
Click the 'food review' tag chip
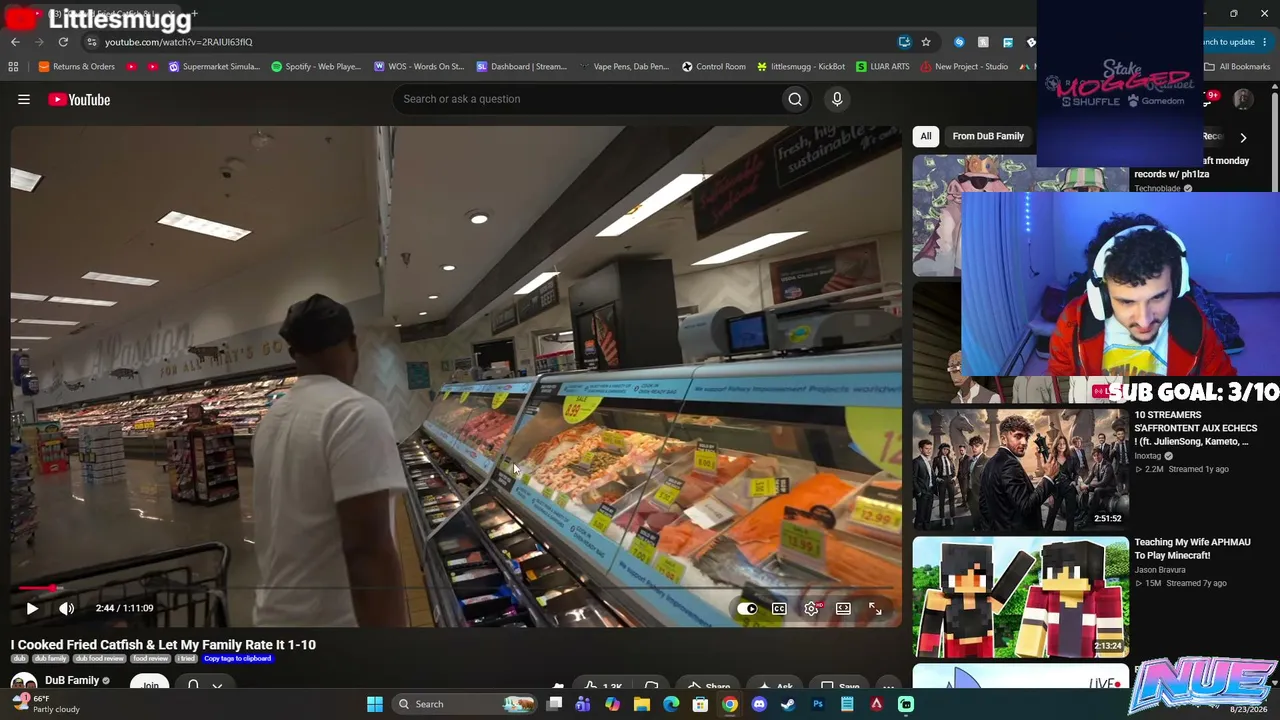tap(151, 659)
